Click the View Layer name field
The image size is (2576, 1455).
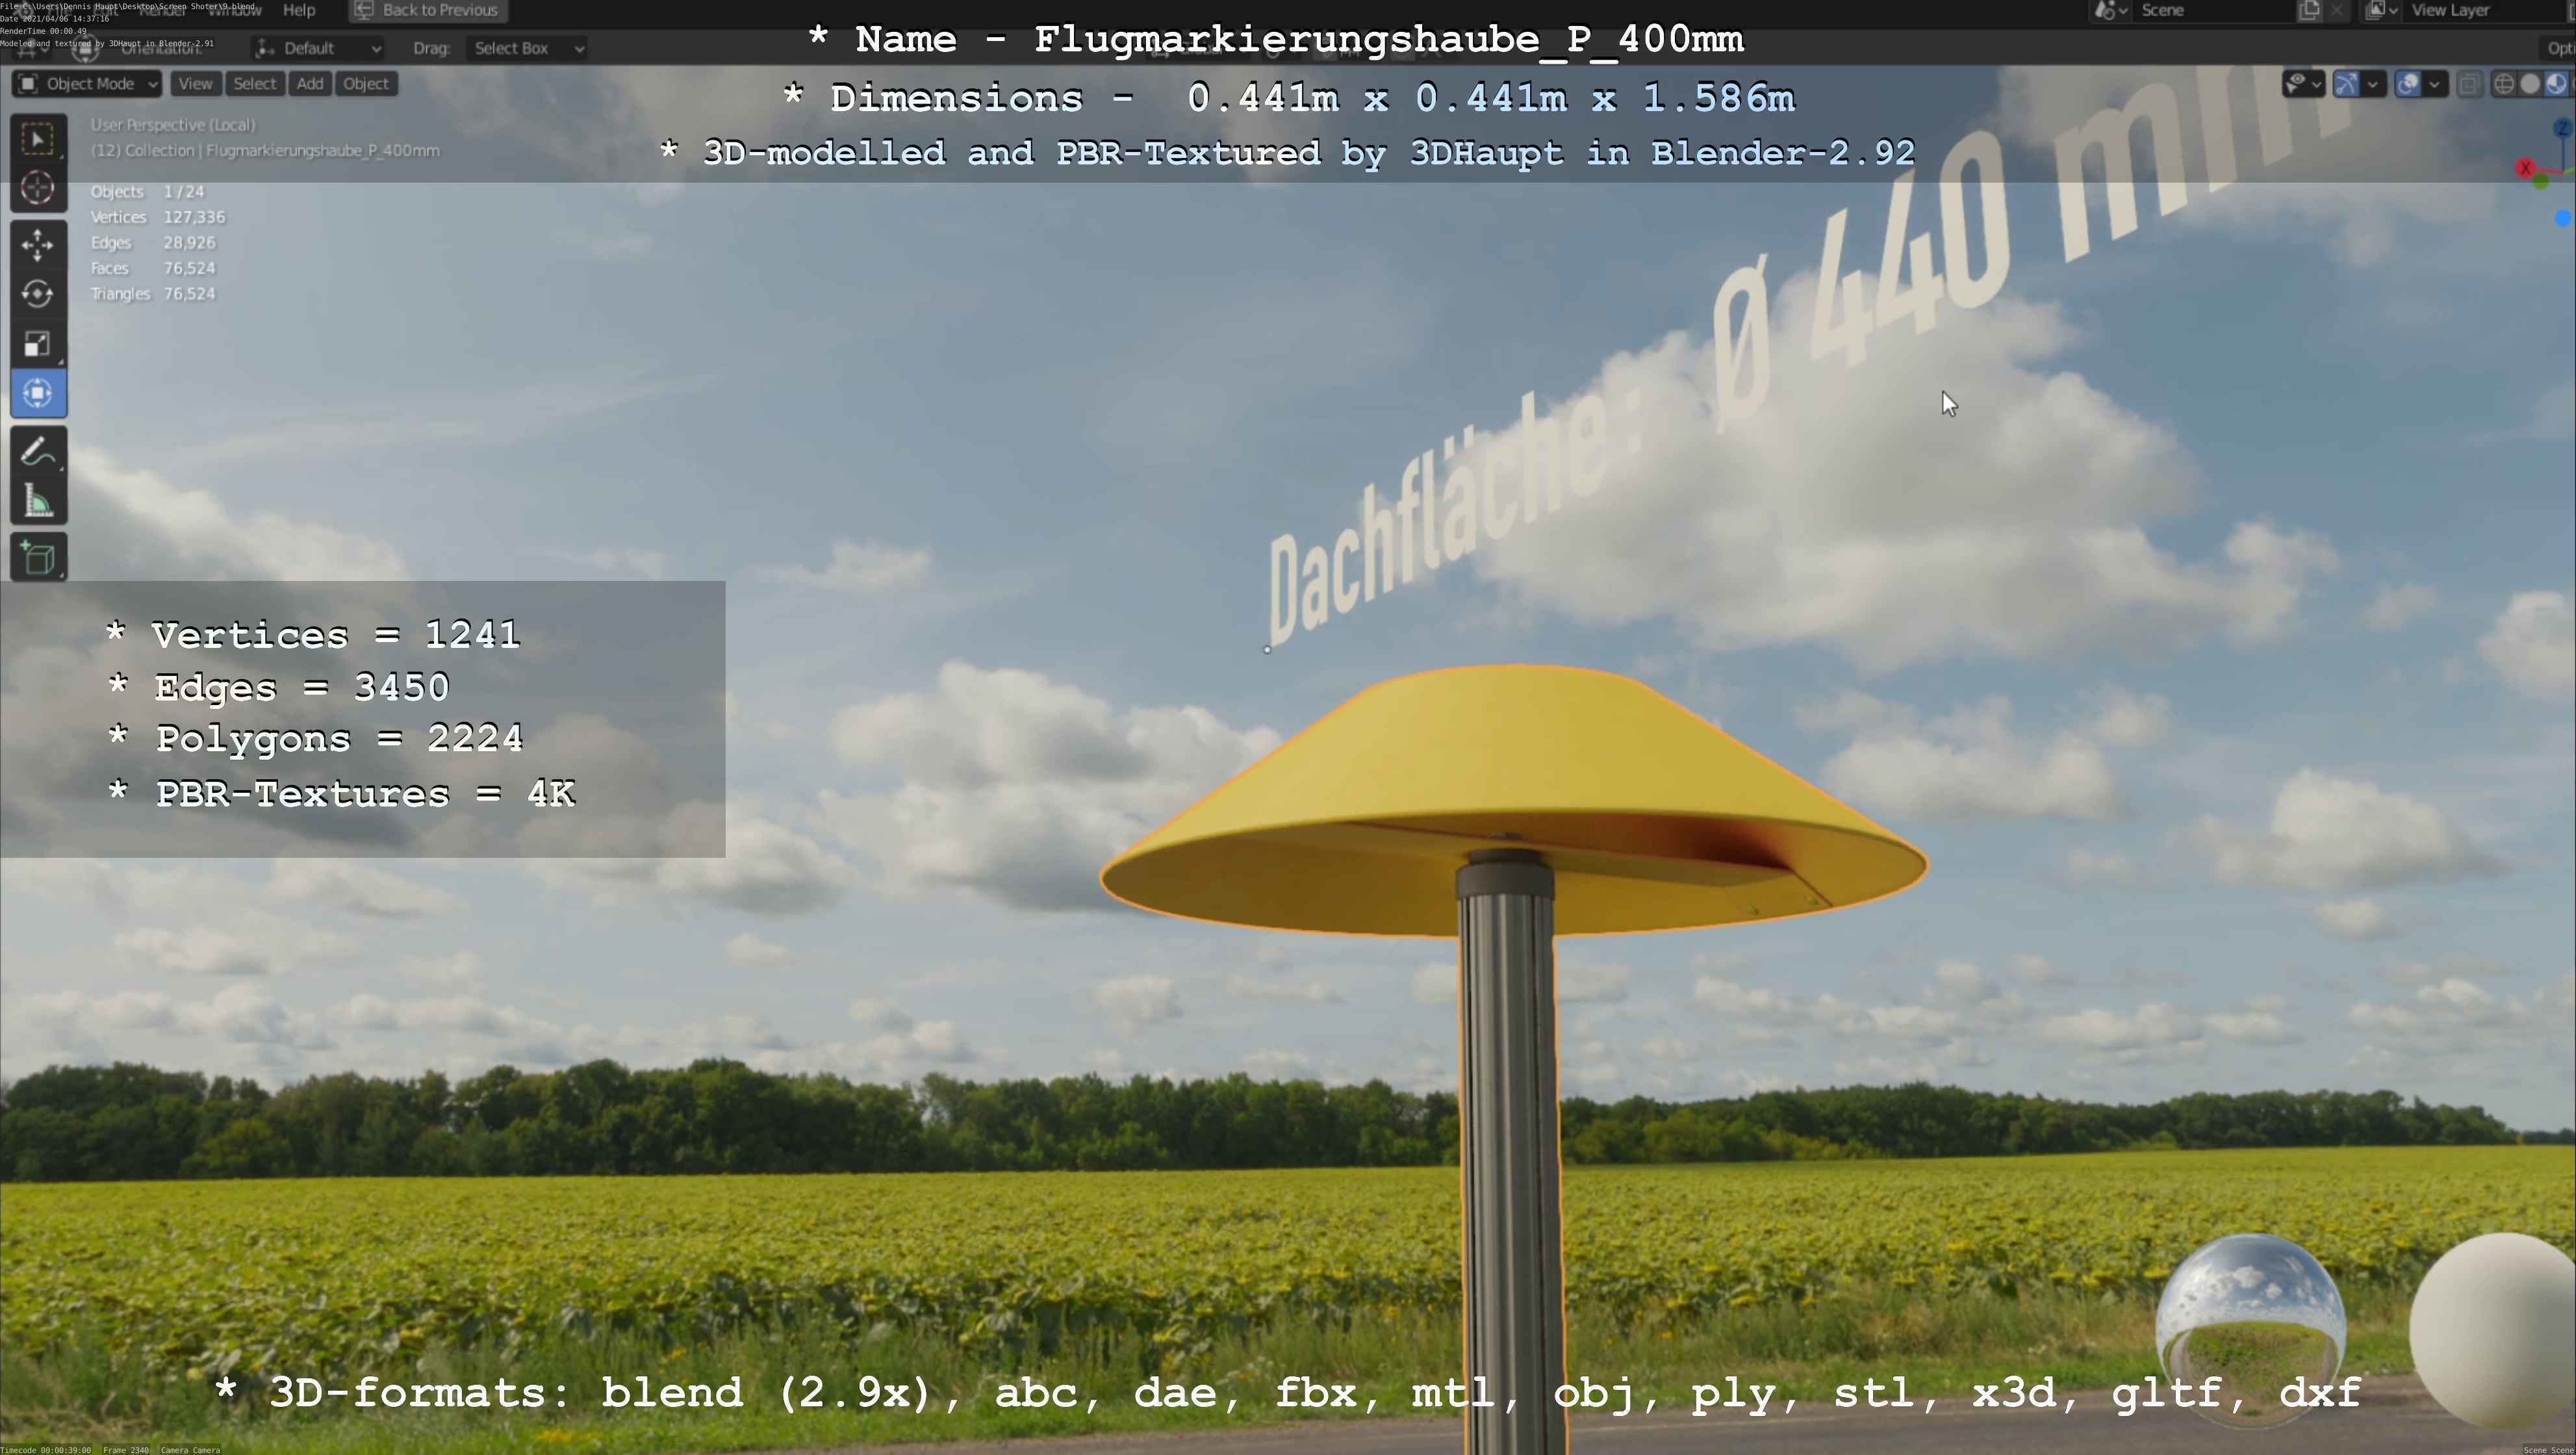[2484, 10]
